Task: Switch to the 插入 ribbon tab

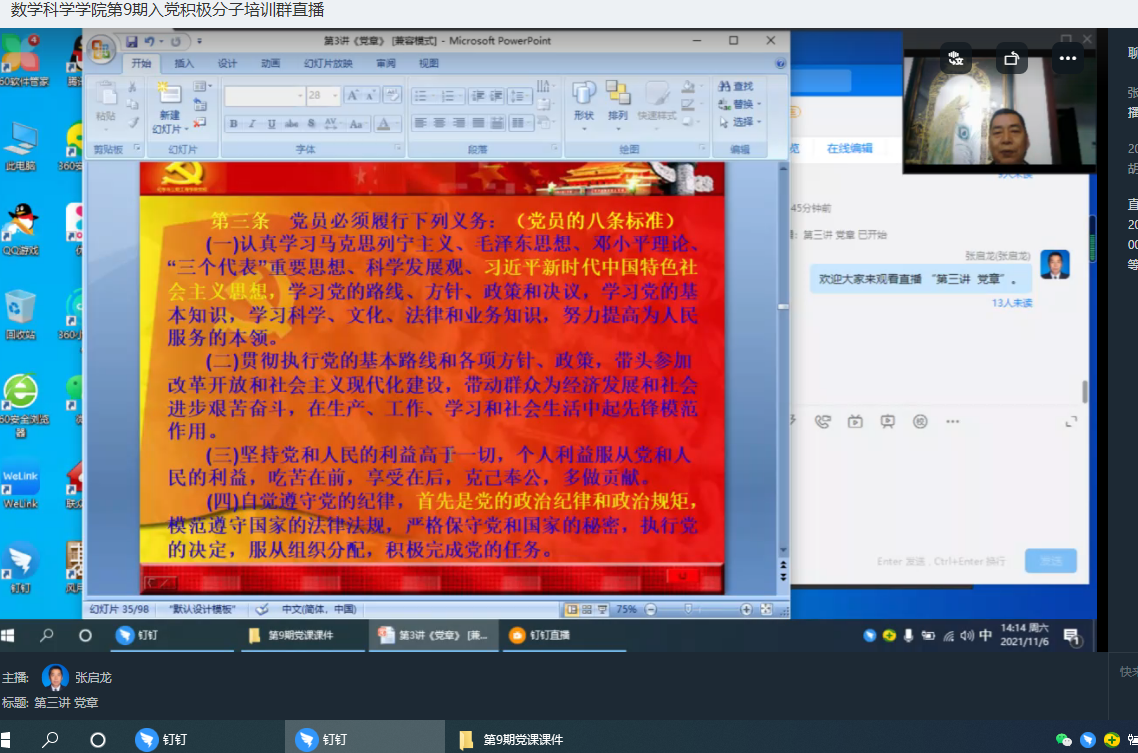Action: click(x=184, y=64)
